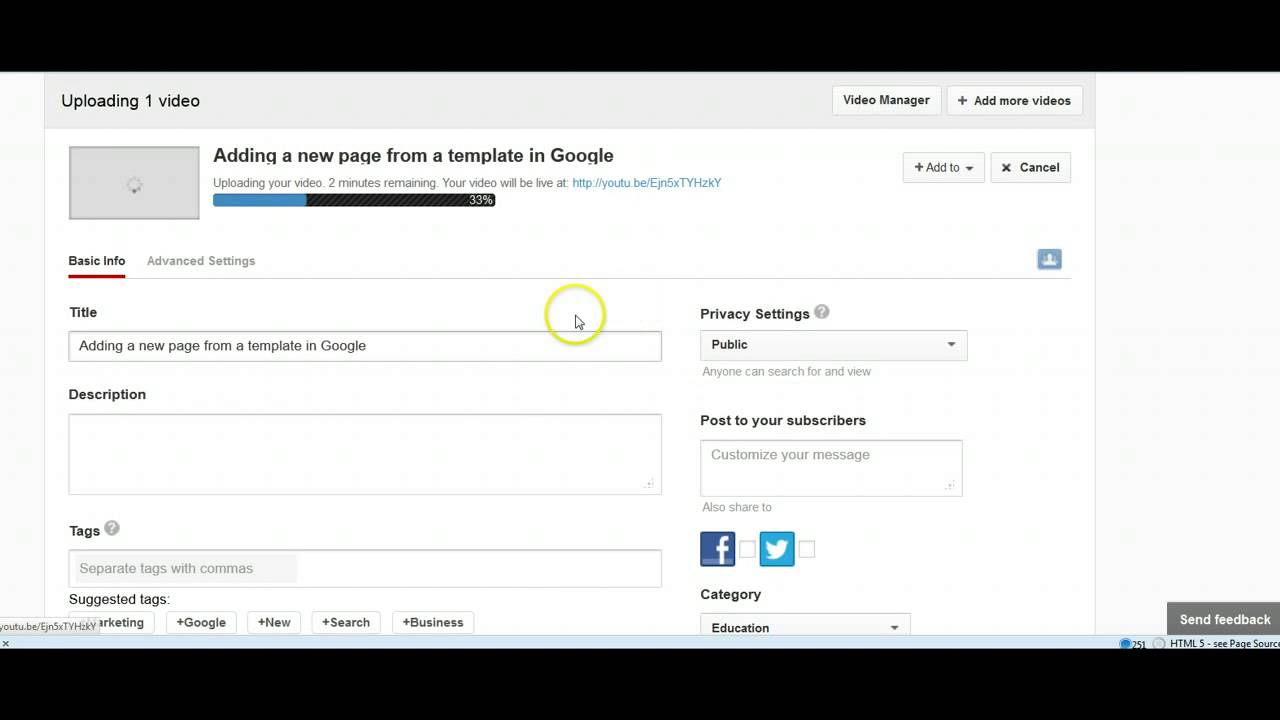Add the suggested tag +New
The image size is (1280, 720).
click(274, 622)
